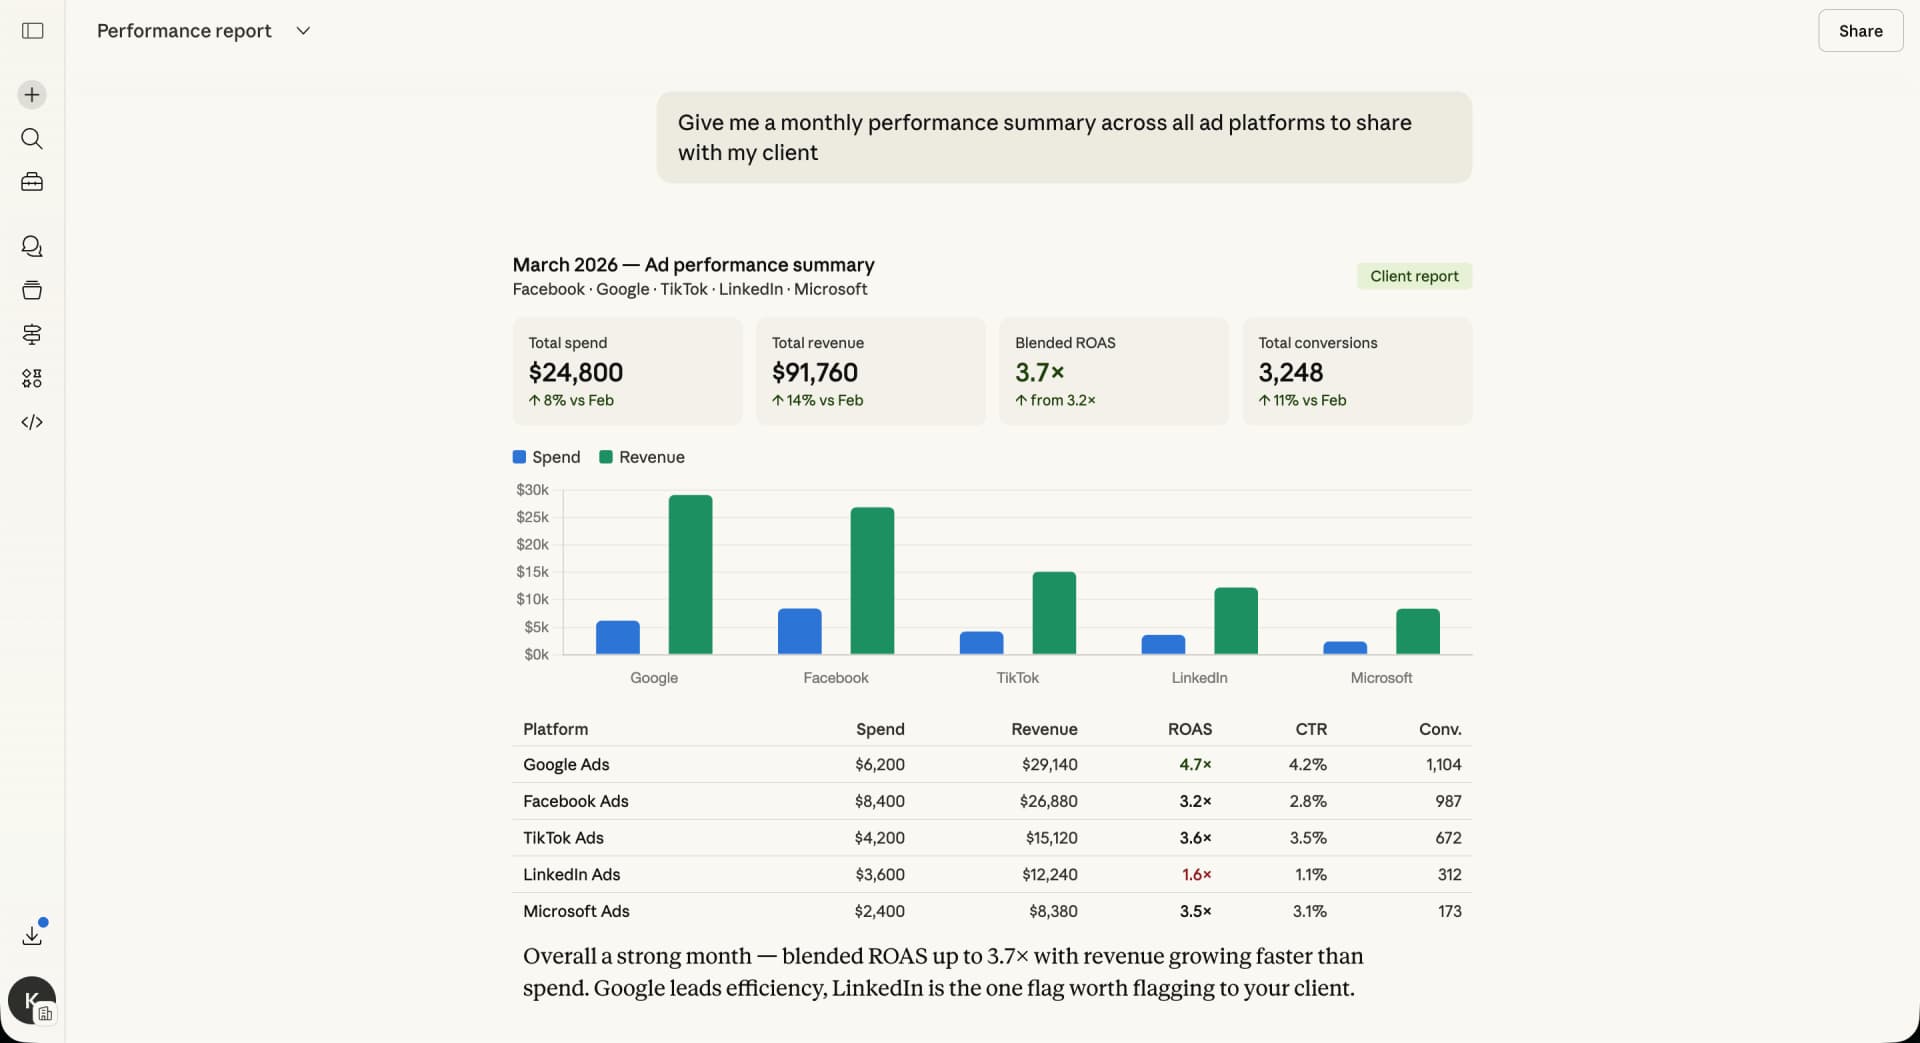Image resolution: width=1920 pixels, height=1043 pixels.
Task: Click the Share button
Action: 1859,31
